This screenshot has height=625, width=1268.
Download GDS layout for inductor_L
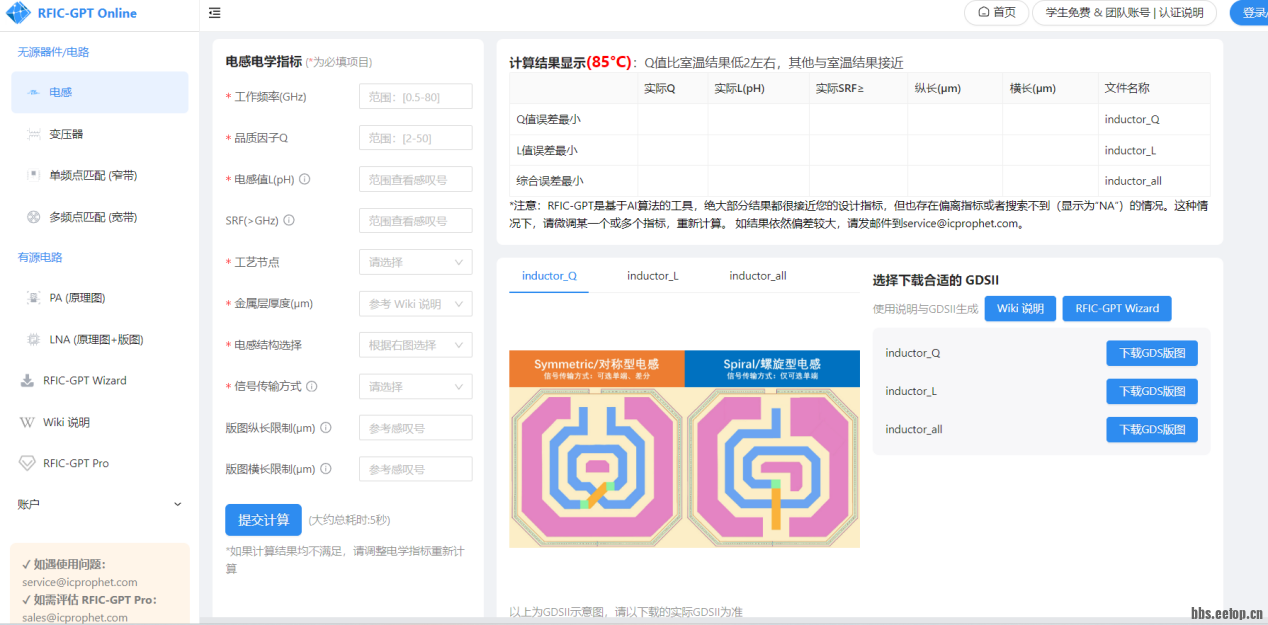click(x=1152, y=391)
